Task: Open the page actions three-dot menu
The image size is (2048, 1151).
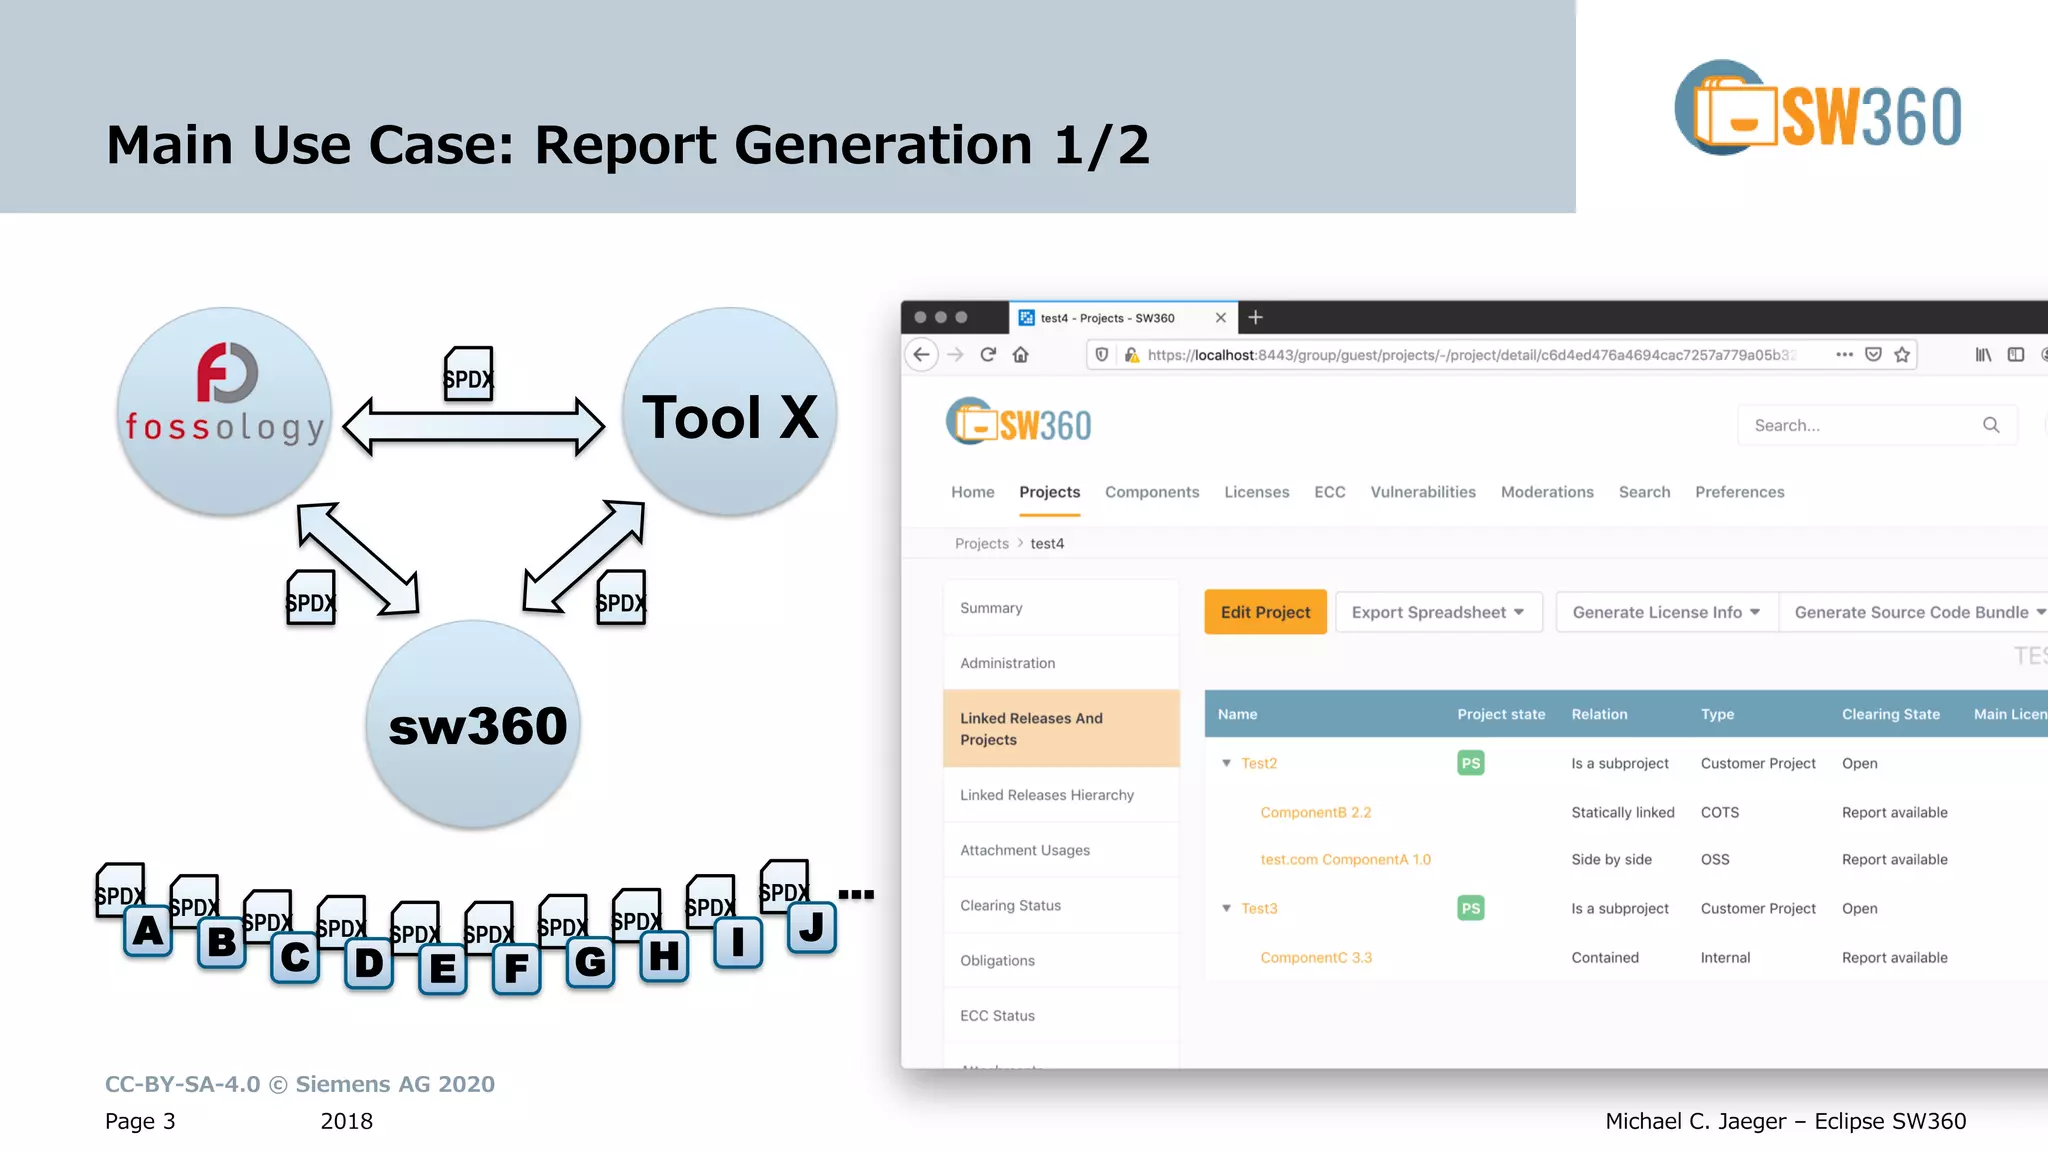Action: tap(1845, 355)
